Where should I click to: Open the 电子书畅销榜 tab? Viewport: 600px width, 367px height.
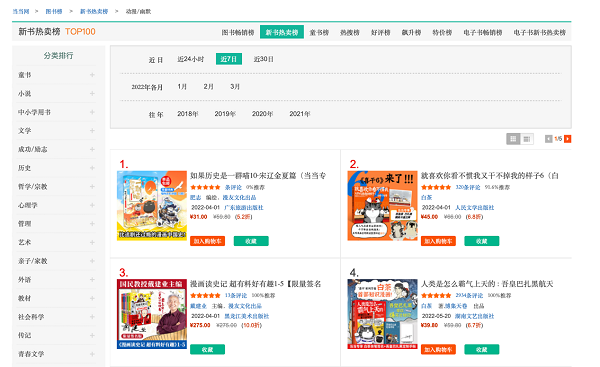click(483, 33)
